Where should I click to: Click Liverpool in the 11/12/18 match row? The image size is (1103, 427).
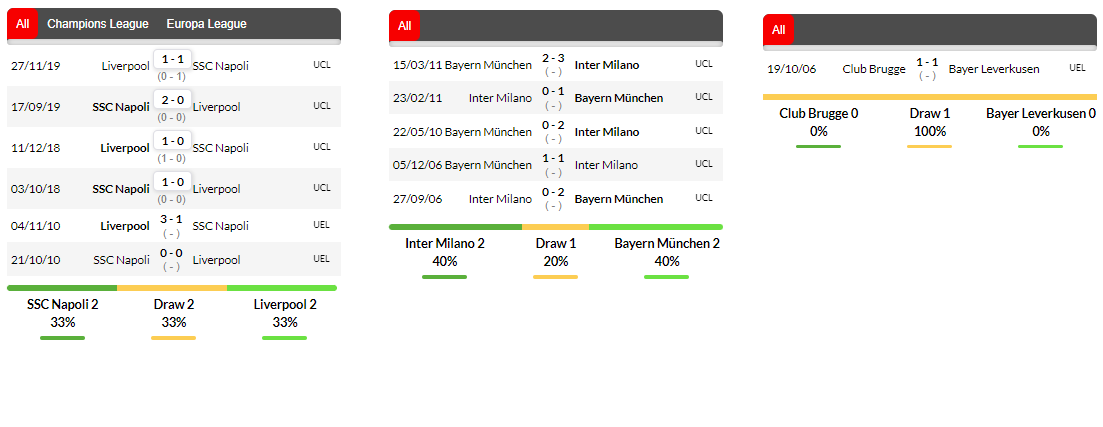[x=125, y=148]
